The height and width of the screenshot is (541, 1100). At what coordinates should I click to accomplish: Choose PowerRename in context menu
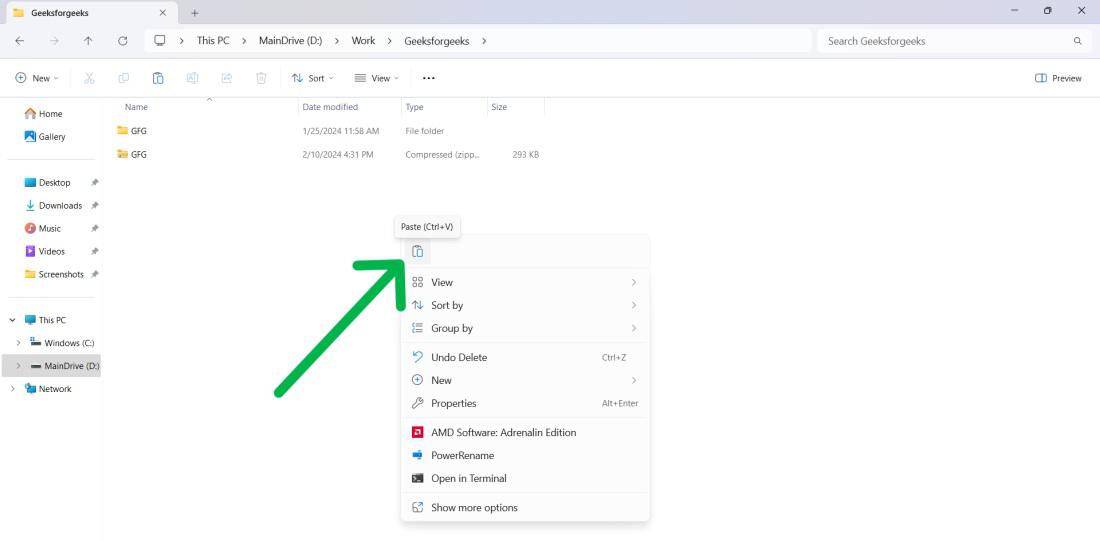525,455
